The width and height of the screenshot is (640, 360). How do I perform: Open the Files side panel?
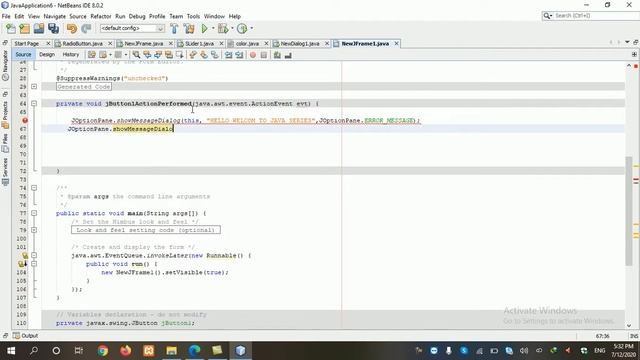click(x=5, y=143)
